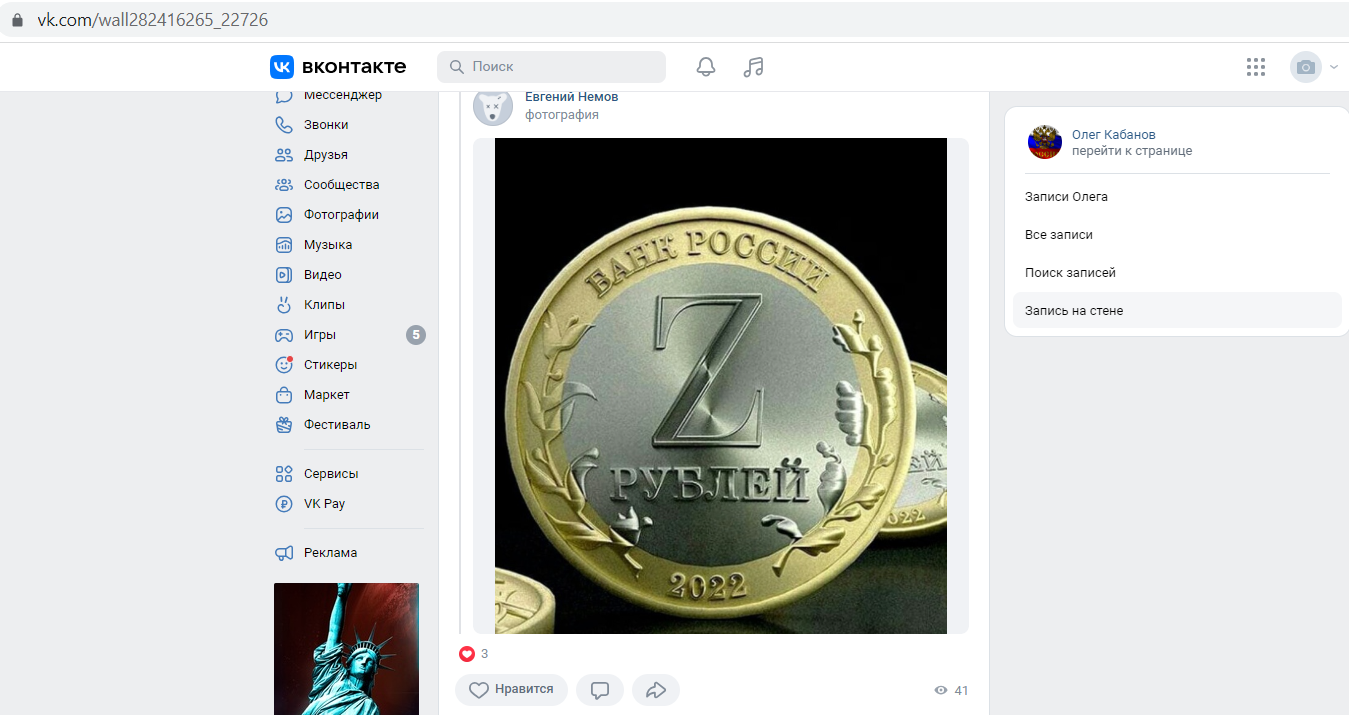Click the фотография label under author
The height and width of the screenshot is (715, 1349).
562,115
